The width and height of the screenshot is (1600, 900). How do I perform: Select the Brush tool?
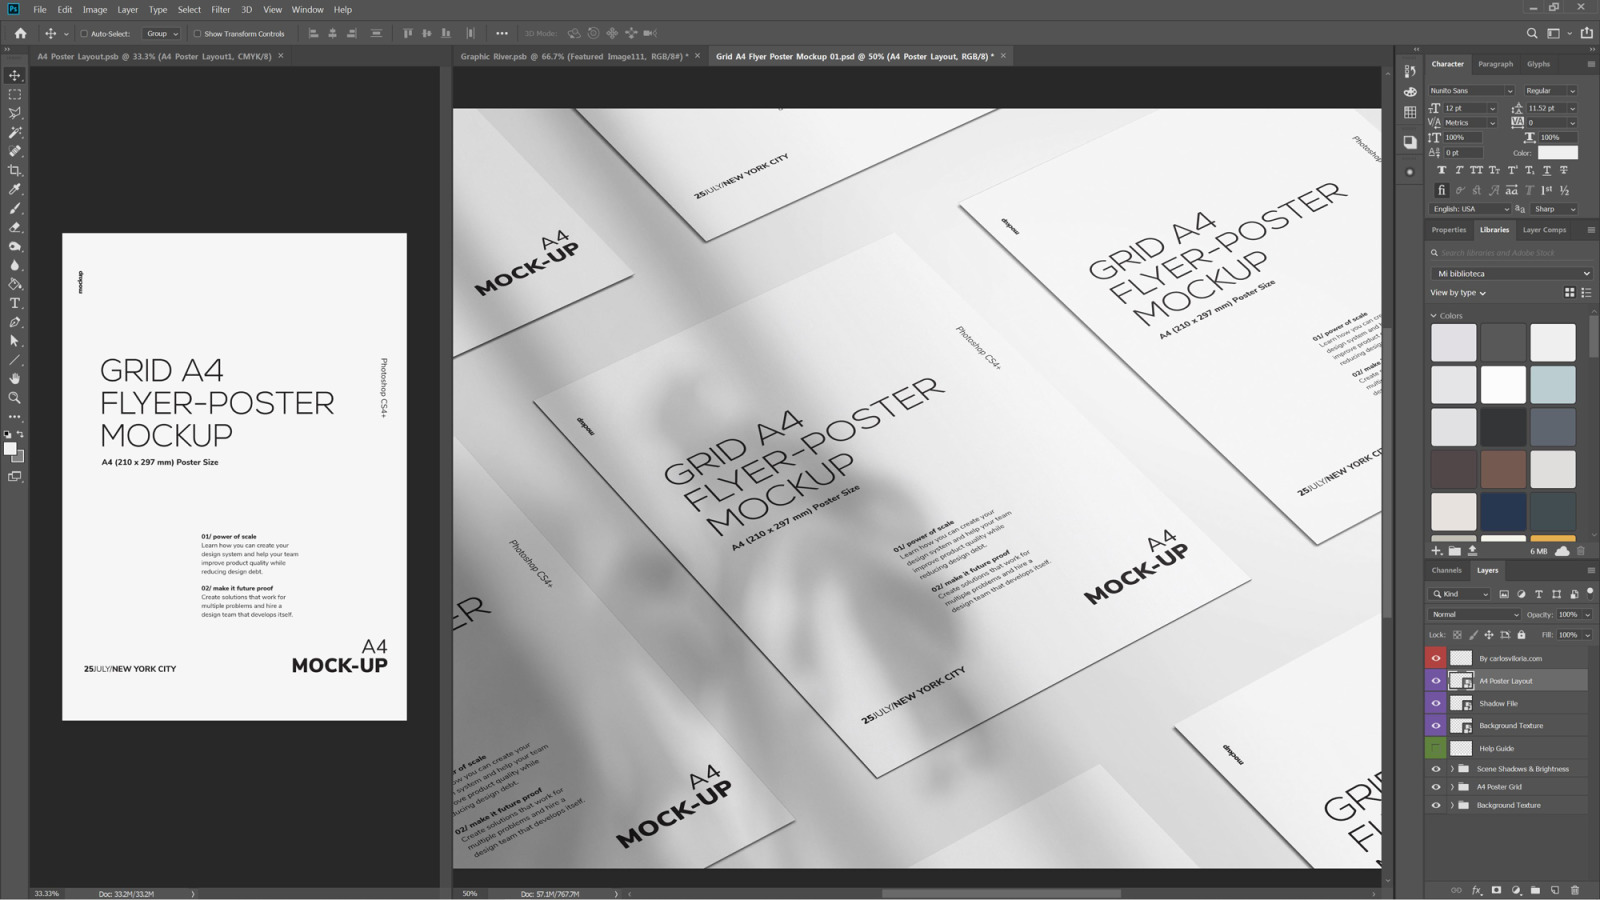15,208
